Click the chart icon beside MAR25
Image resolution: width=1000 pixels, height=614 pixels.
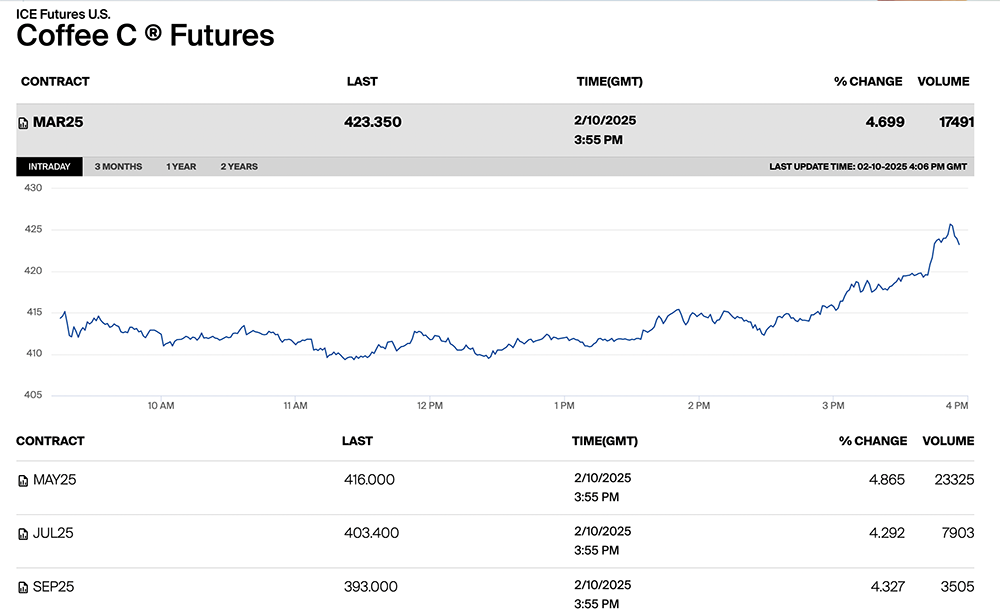24,123
